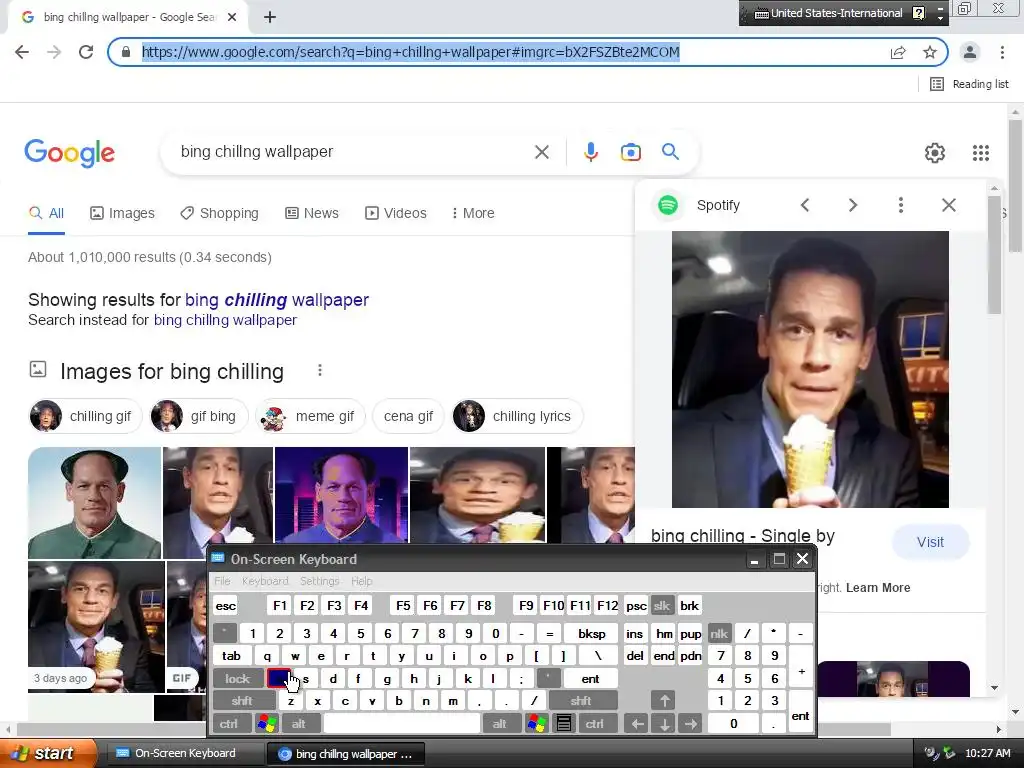The width and height of the screenshot is (1024, 768).
Task: Switch to the Images tab
Action: (x=122, y=214)
